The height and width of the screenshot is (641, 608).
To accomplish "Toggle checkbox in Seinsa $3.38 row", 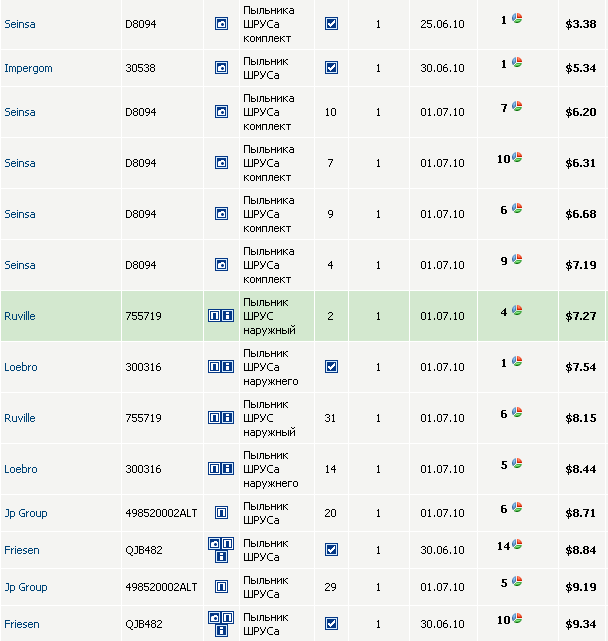I will pyautogui.click(x=331, y=24).
